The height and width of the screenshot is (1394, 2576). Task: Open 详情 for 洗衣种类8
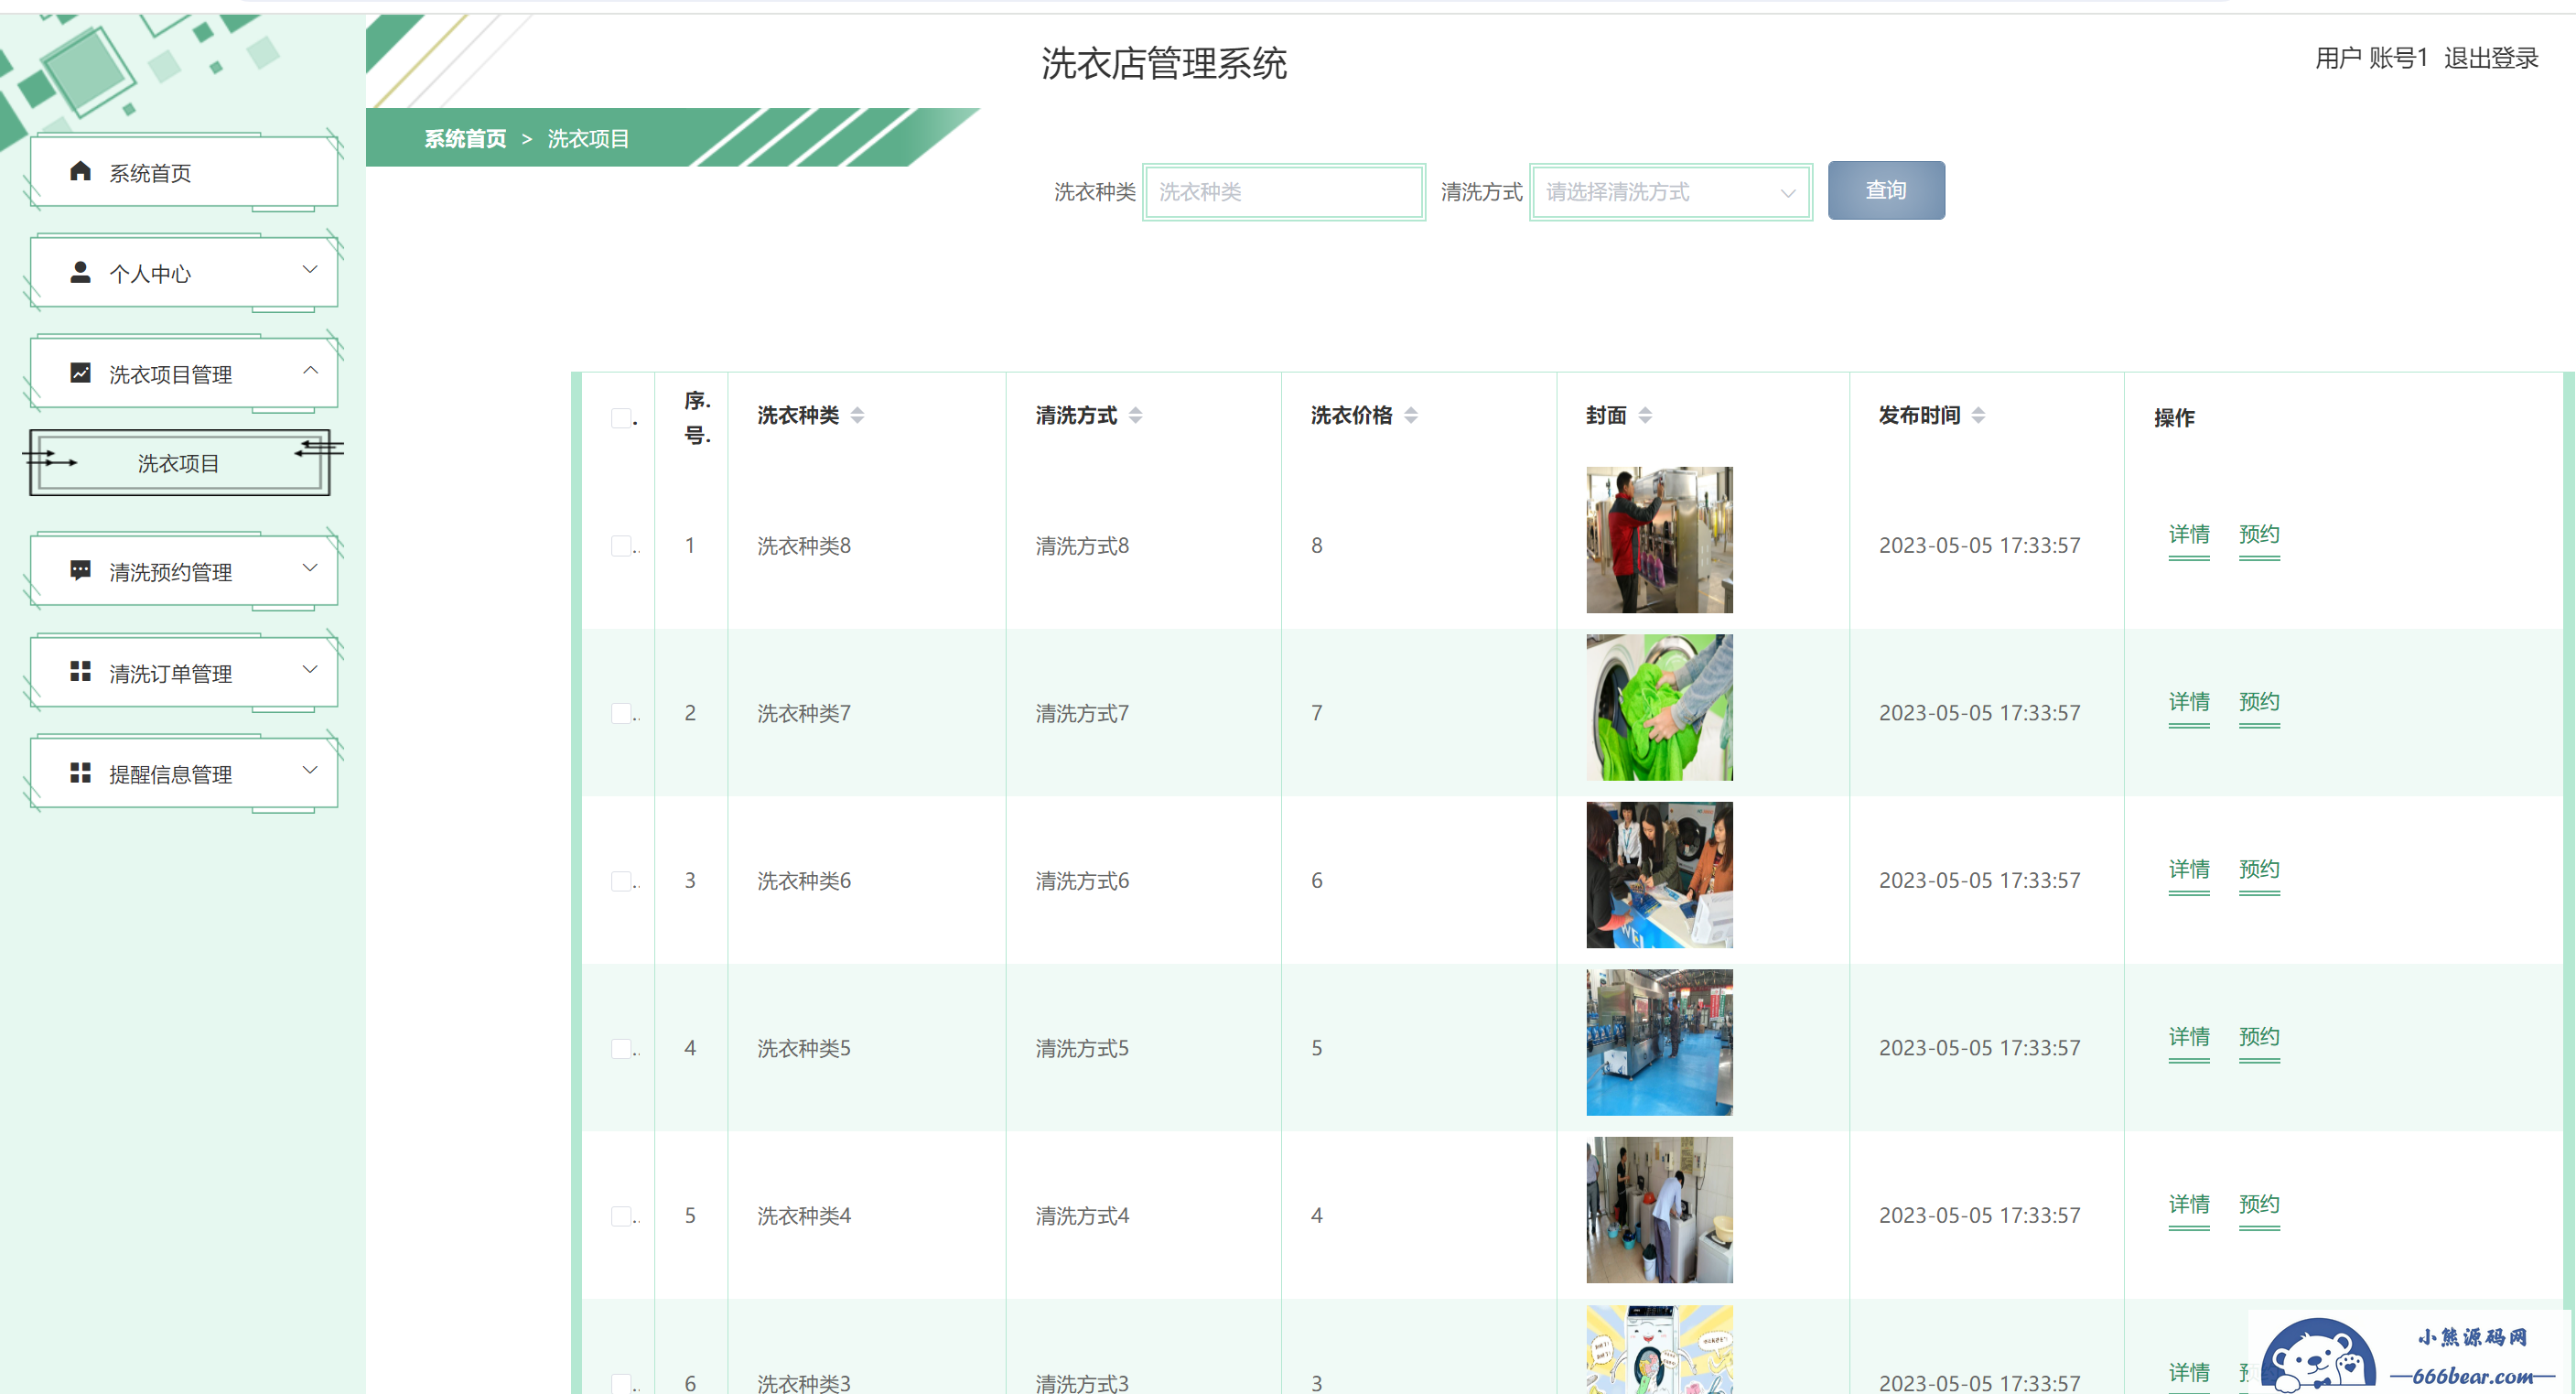tap(2189, 535)
